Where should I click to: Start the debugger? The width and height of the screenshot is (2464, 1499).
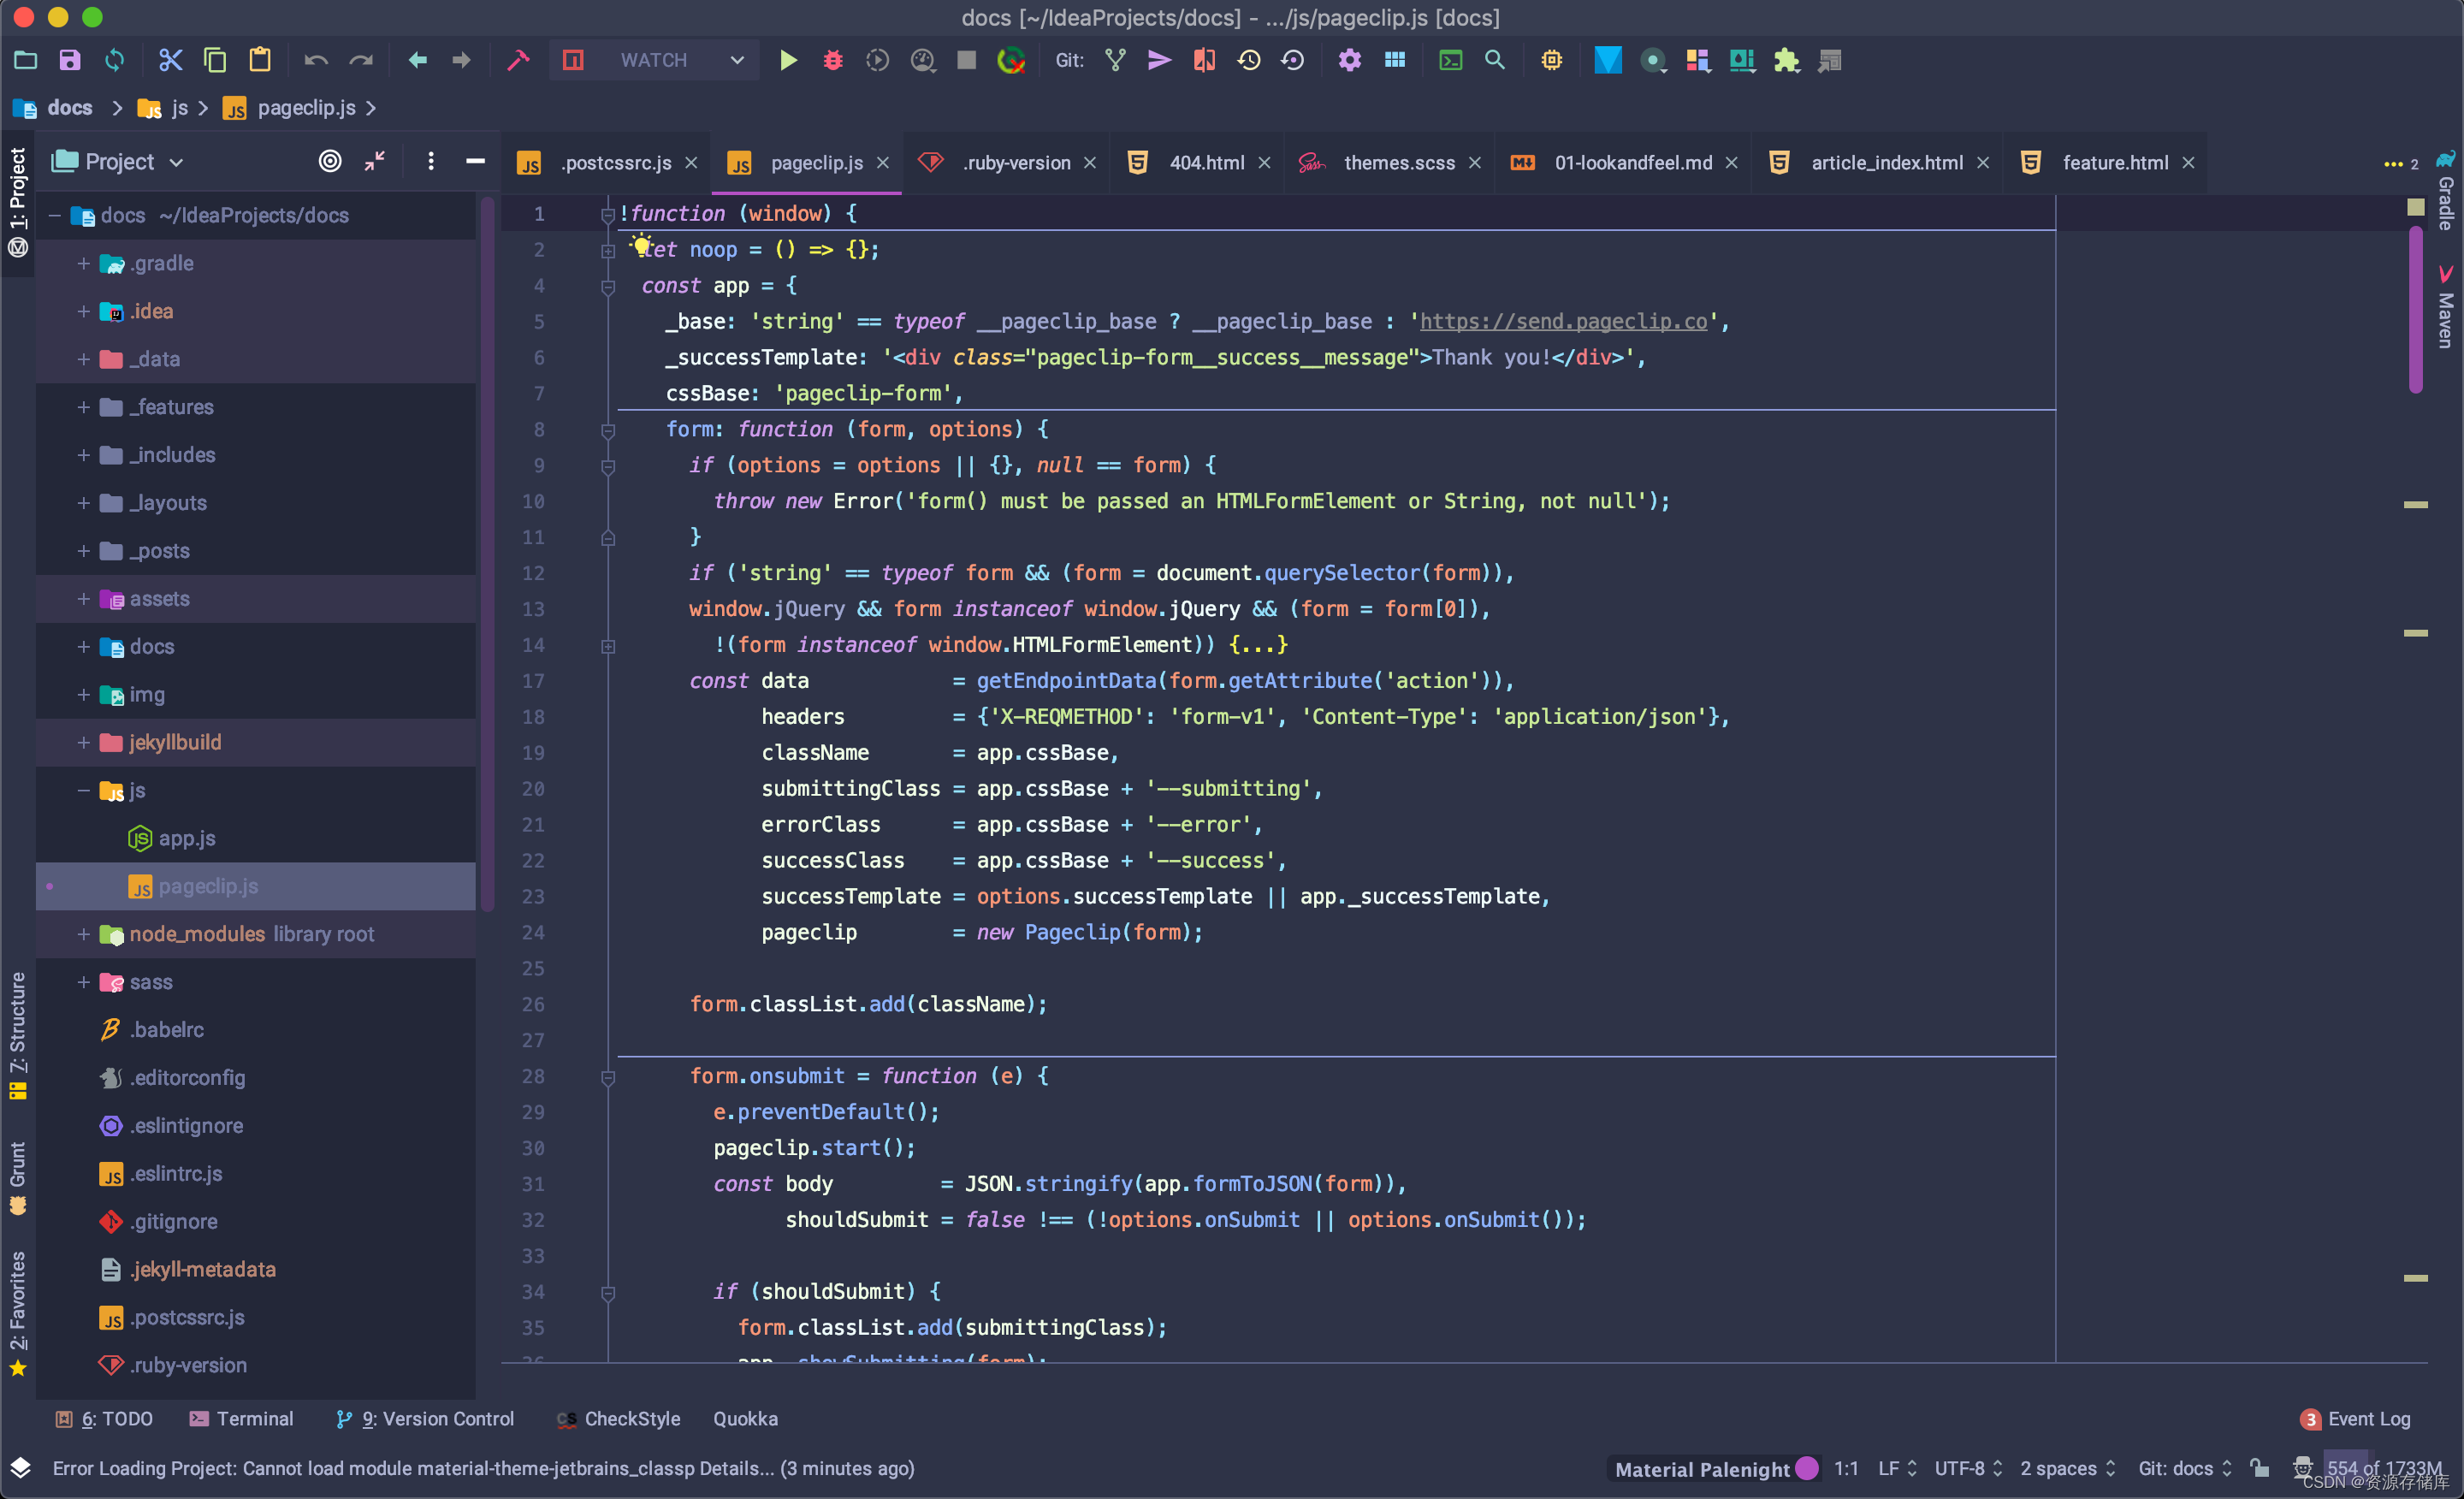(x=833, y=60)
